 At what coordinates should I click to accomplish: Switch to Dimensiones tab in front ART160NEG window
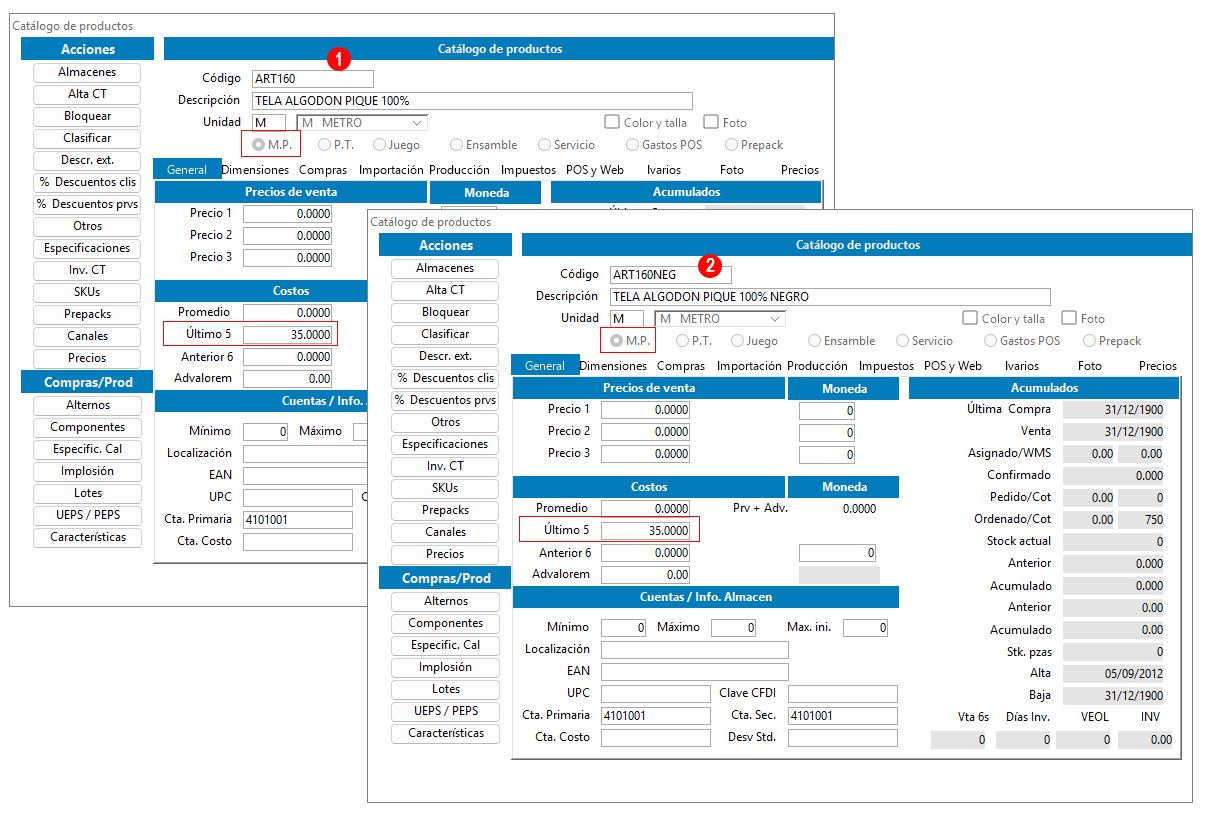point(613,366)
